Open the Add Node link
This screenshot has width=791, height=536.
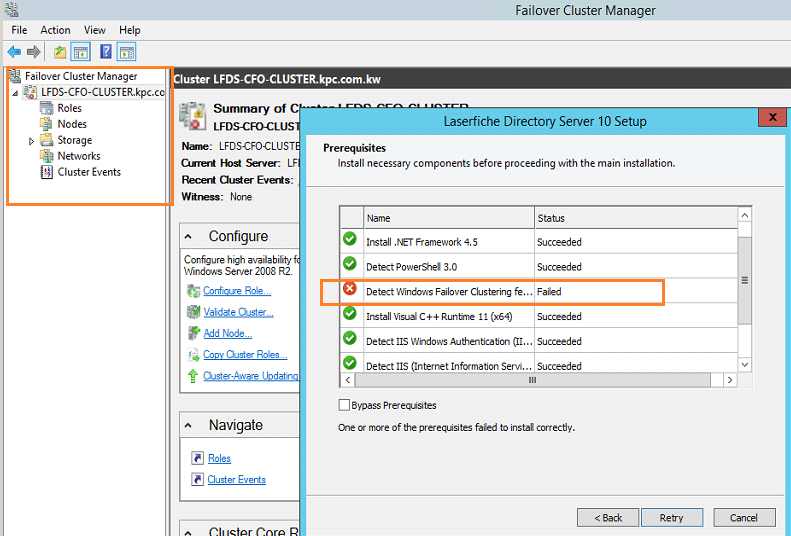pos(228,333)
